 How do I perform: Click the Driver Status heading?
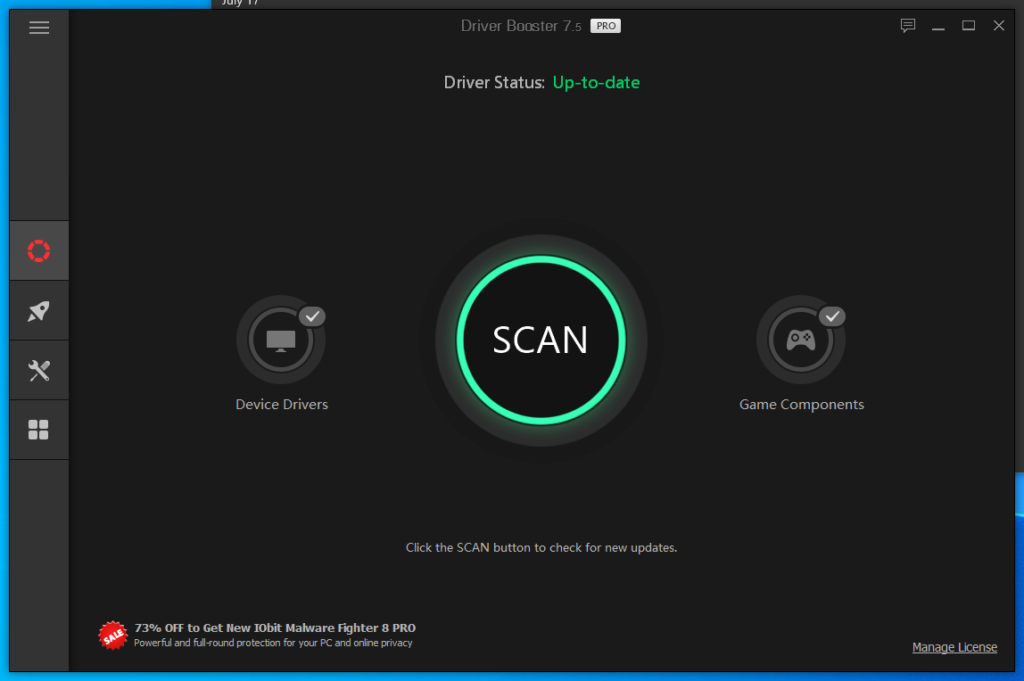point(493,82)
